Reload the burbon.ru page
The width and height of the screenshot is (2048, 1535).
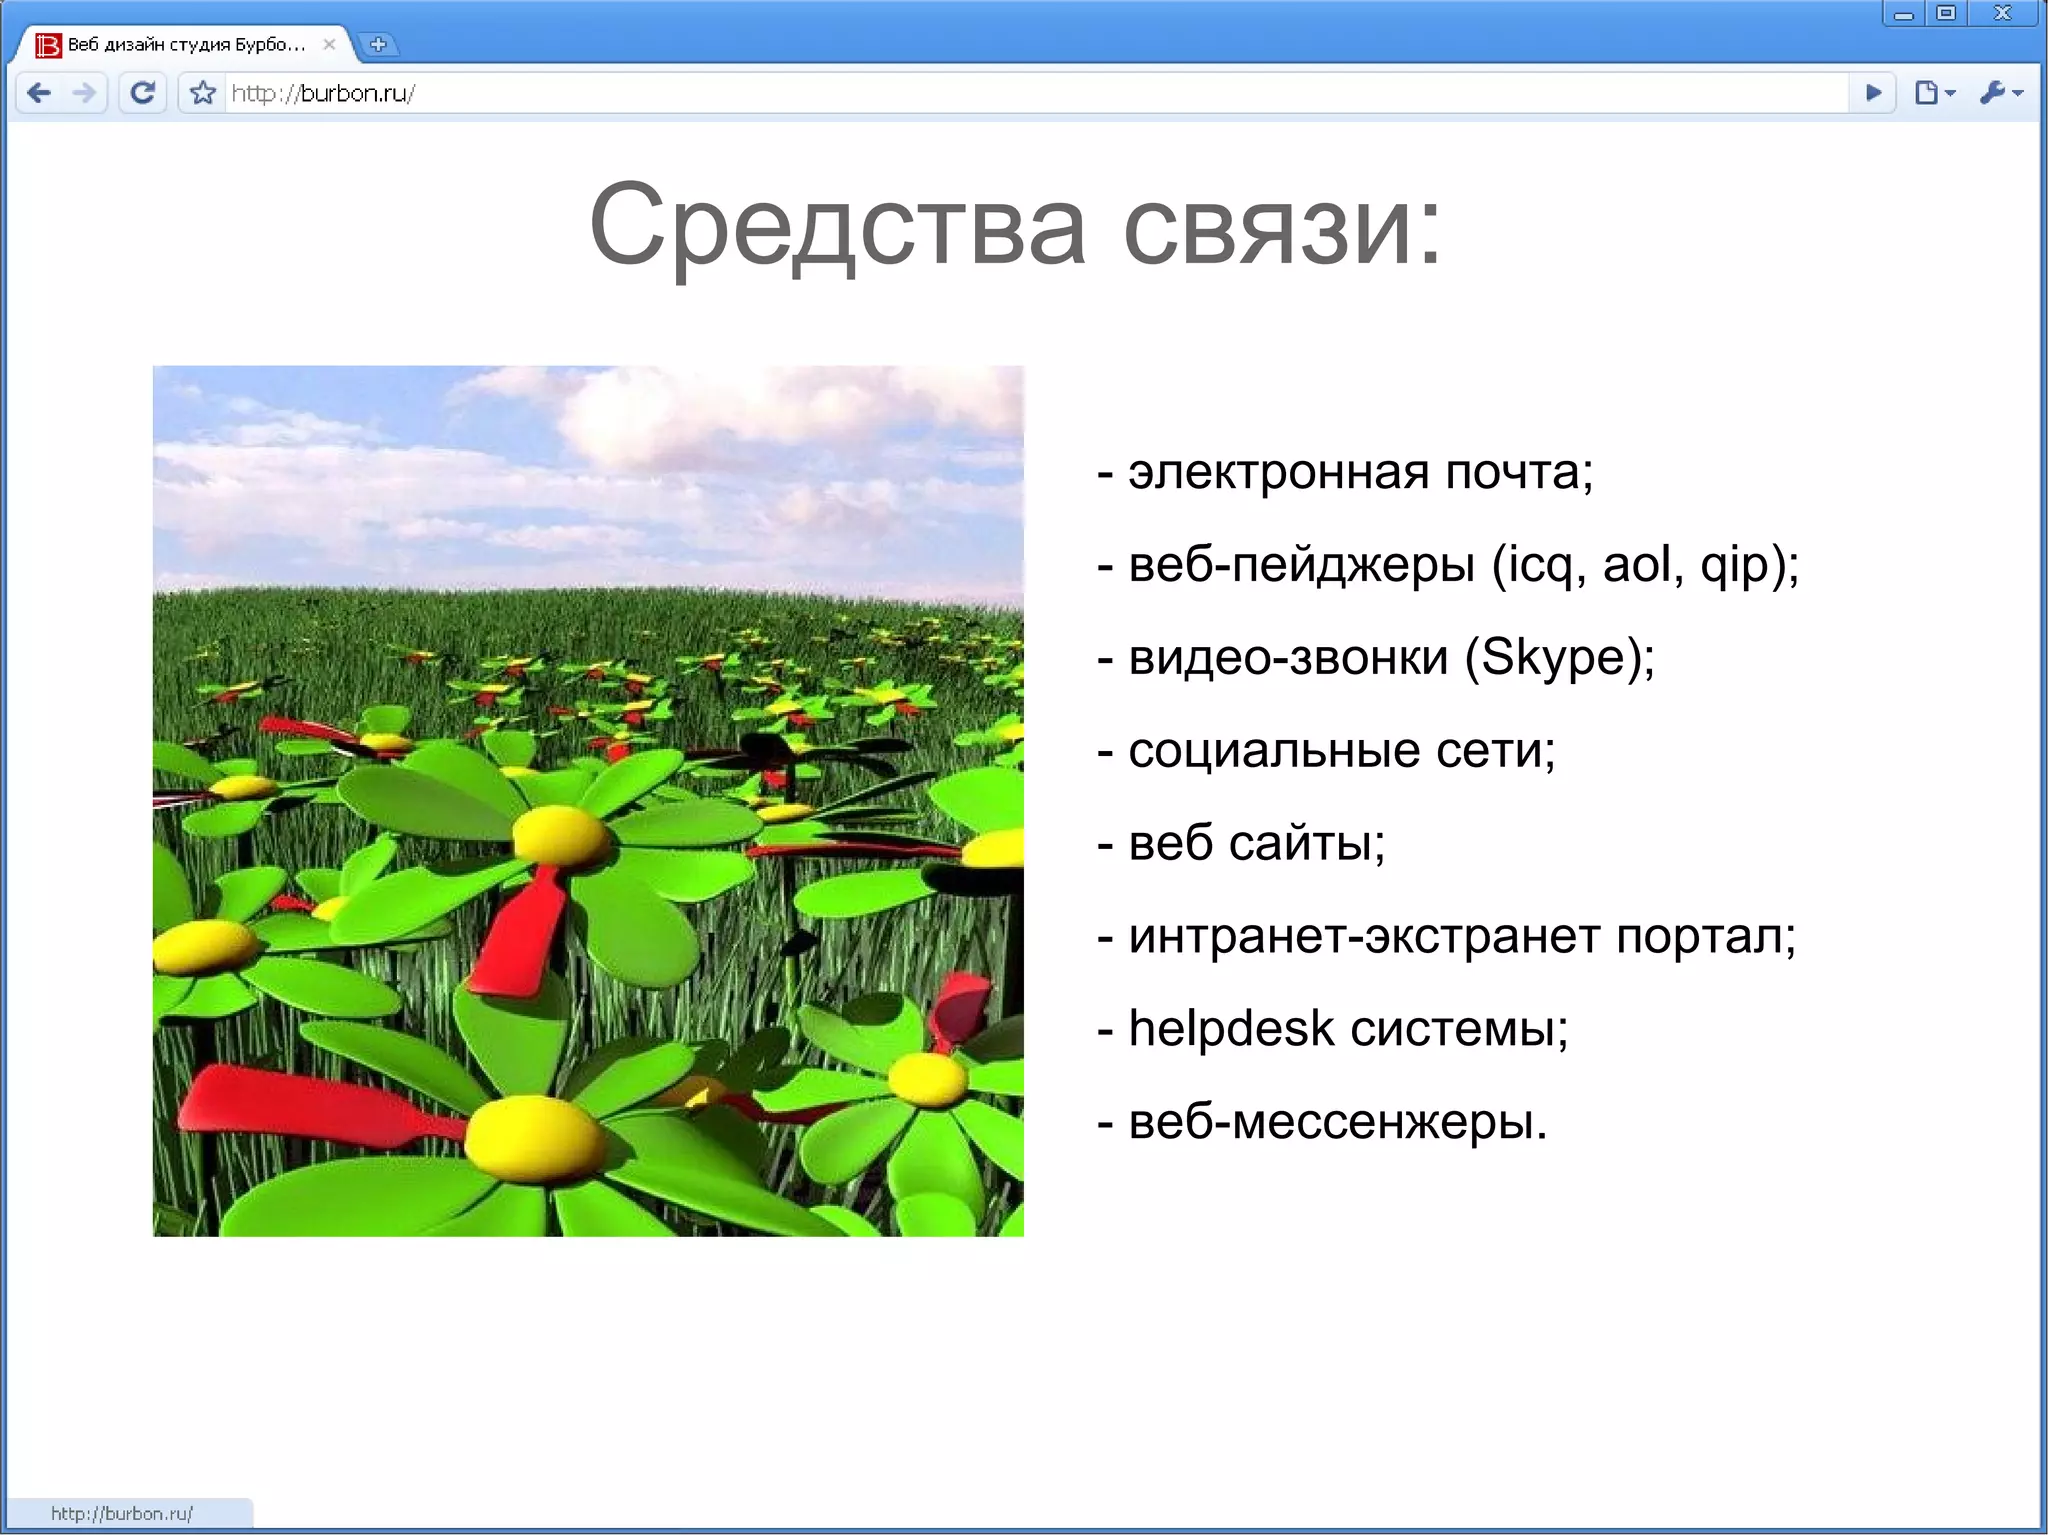pos(143,93)
